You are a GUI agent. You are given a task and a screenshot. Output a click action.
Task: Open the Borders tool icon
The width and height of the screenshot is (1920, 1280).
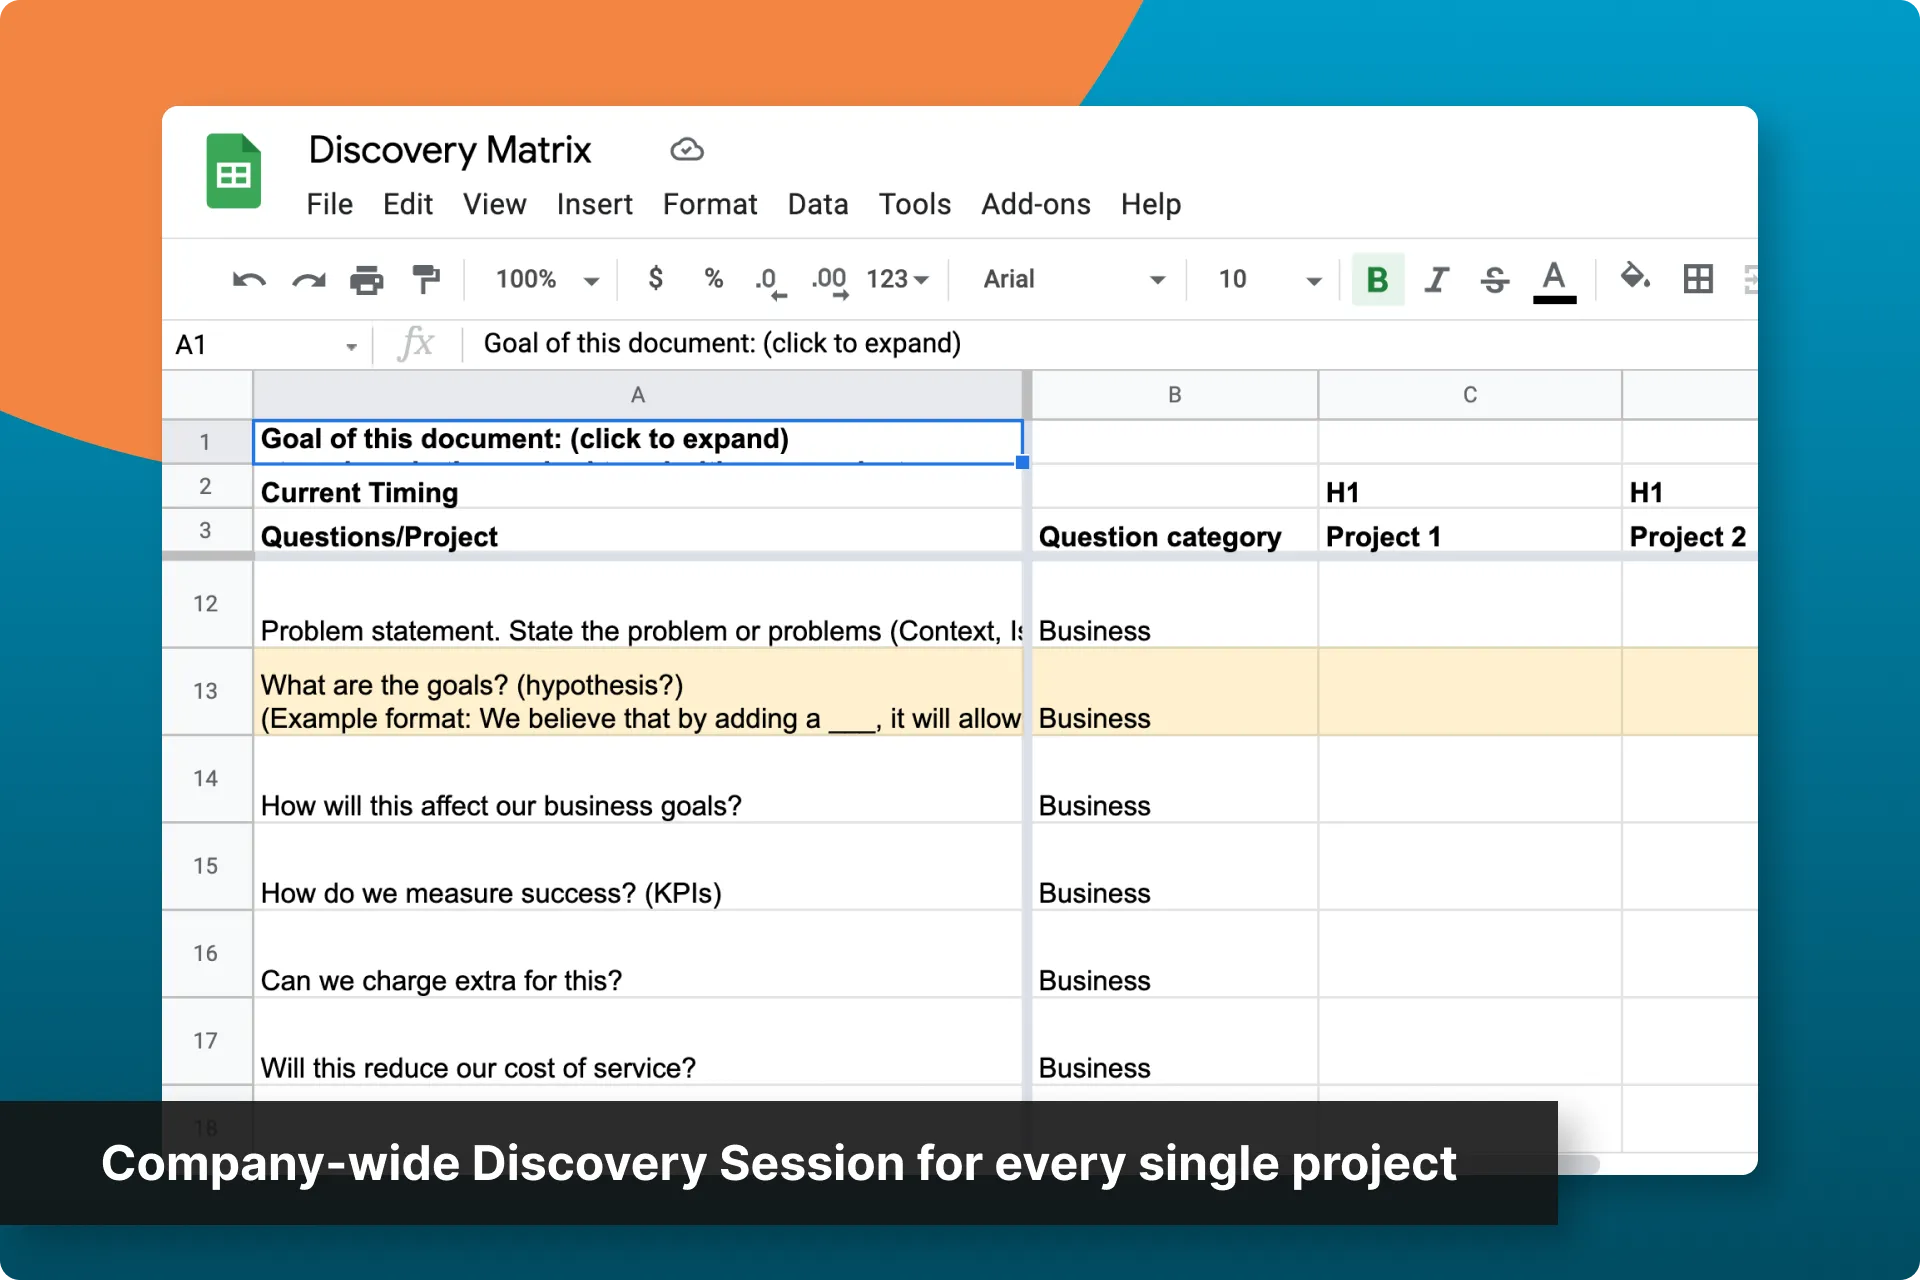(x=1698, y=278)
